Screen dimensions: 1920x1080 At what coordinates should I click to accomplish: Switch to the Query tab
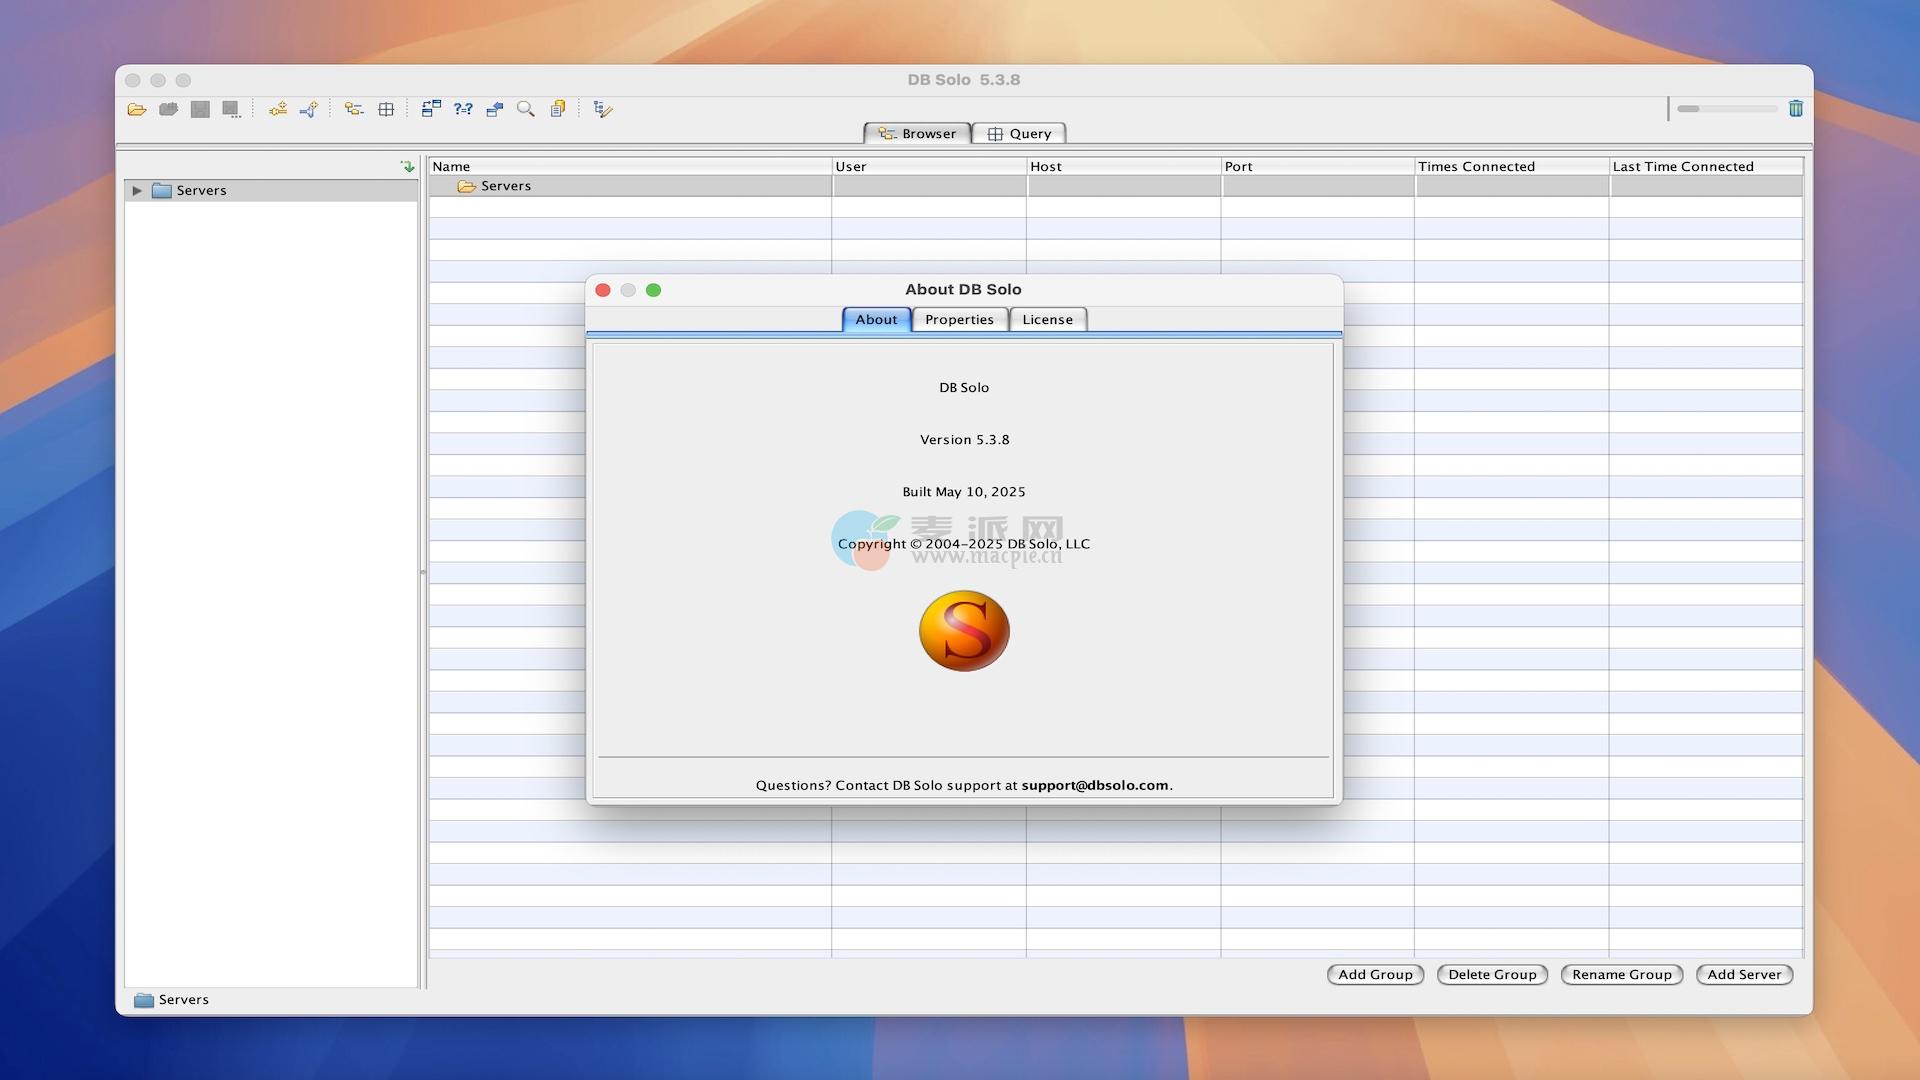point(1019,133)
